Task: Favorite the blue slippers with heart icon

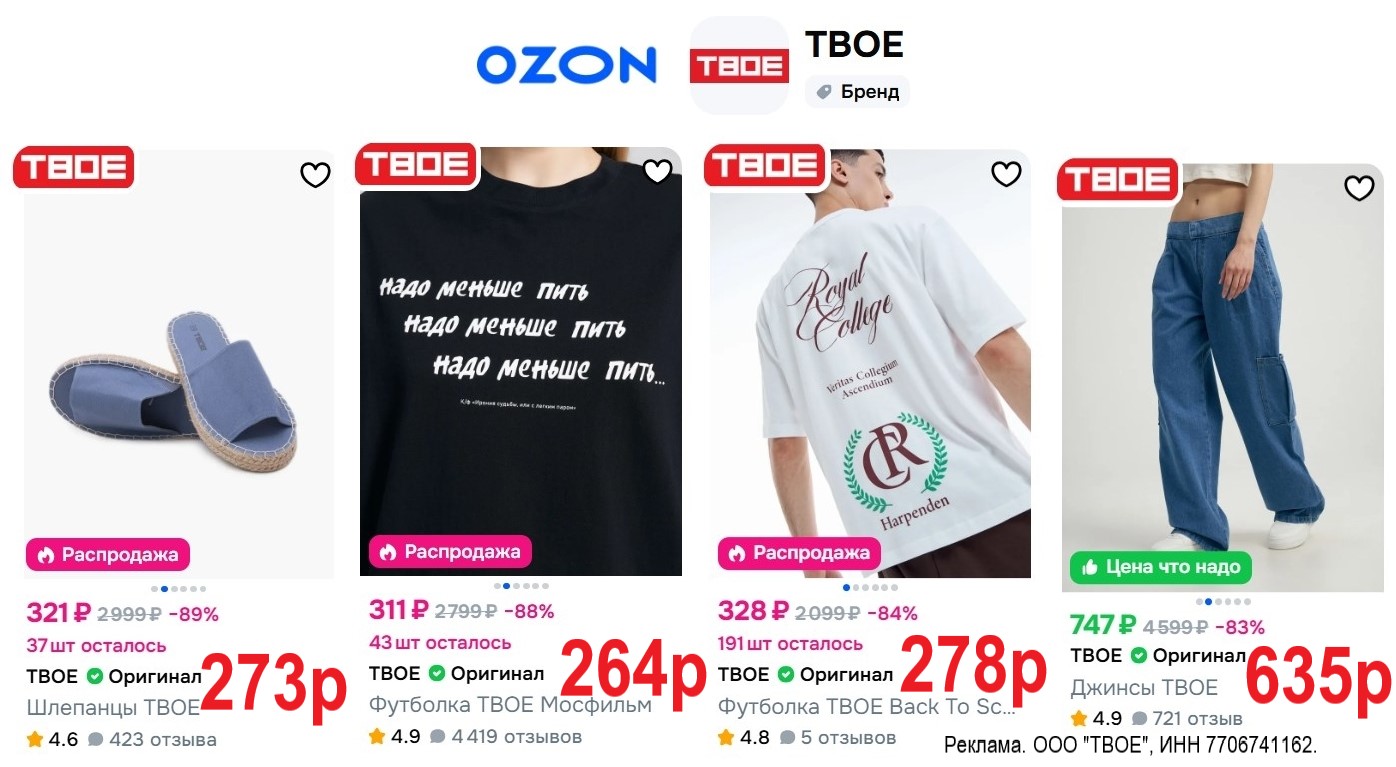Action: pos(315,175)
